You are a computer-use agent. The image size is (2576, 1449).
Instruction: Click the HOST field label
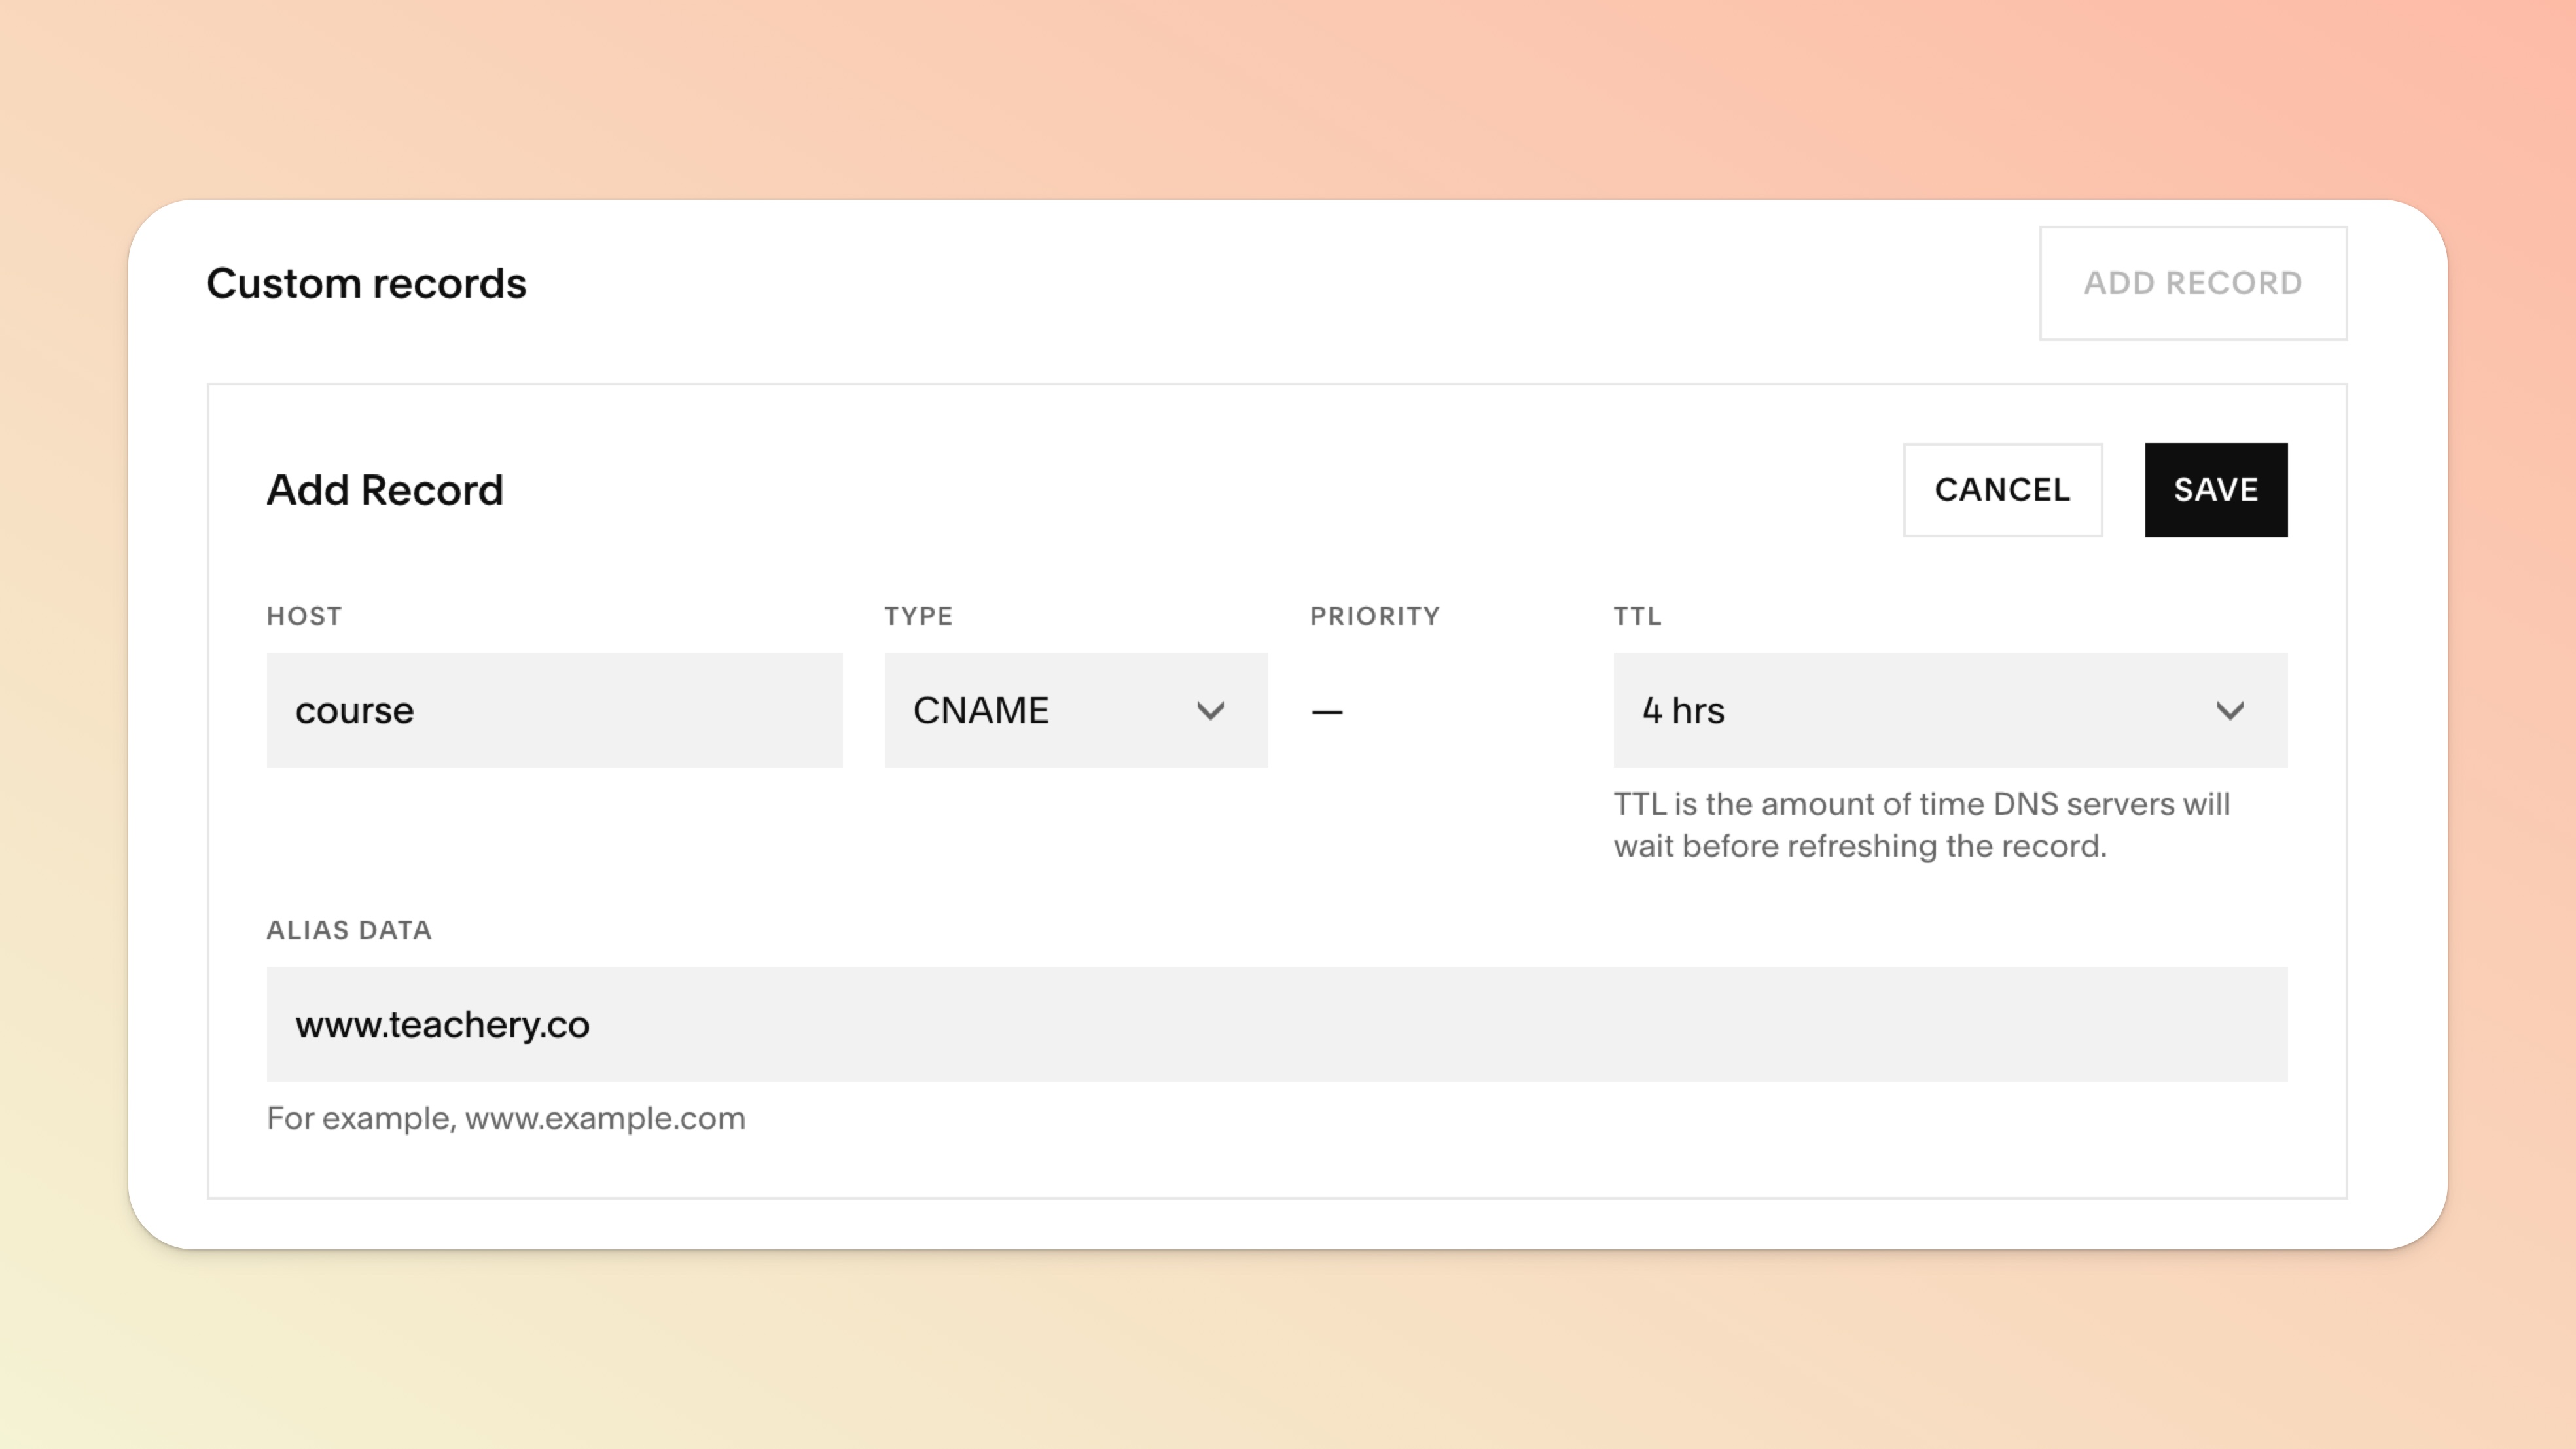[x=304, y=616]
